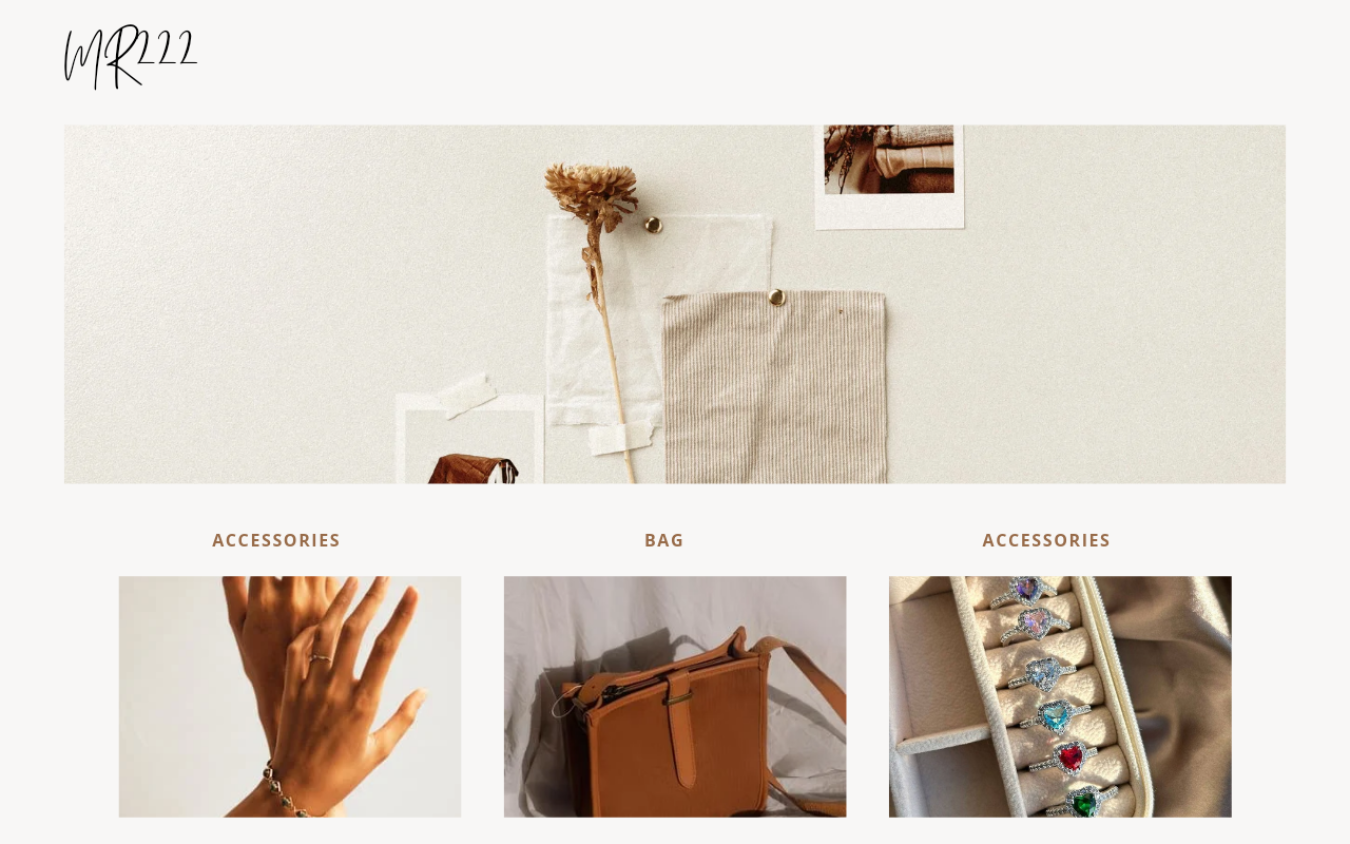This screenshot has width=1350, height=844.
Task: Click the red heart ring
Action: [x=1069, y=757]
